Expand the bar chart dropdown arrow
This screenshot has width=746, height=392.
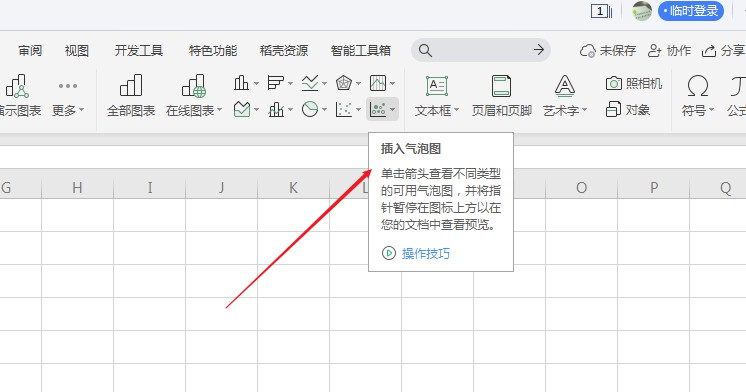(x=290, y=84)
